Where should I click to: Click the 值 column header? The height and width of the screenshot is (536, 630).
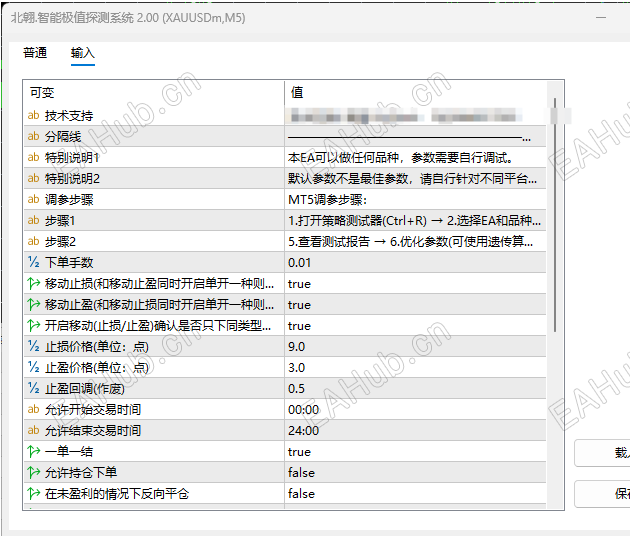pyautogui.click(x=297, y=92)
